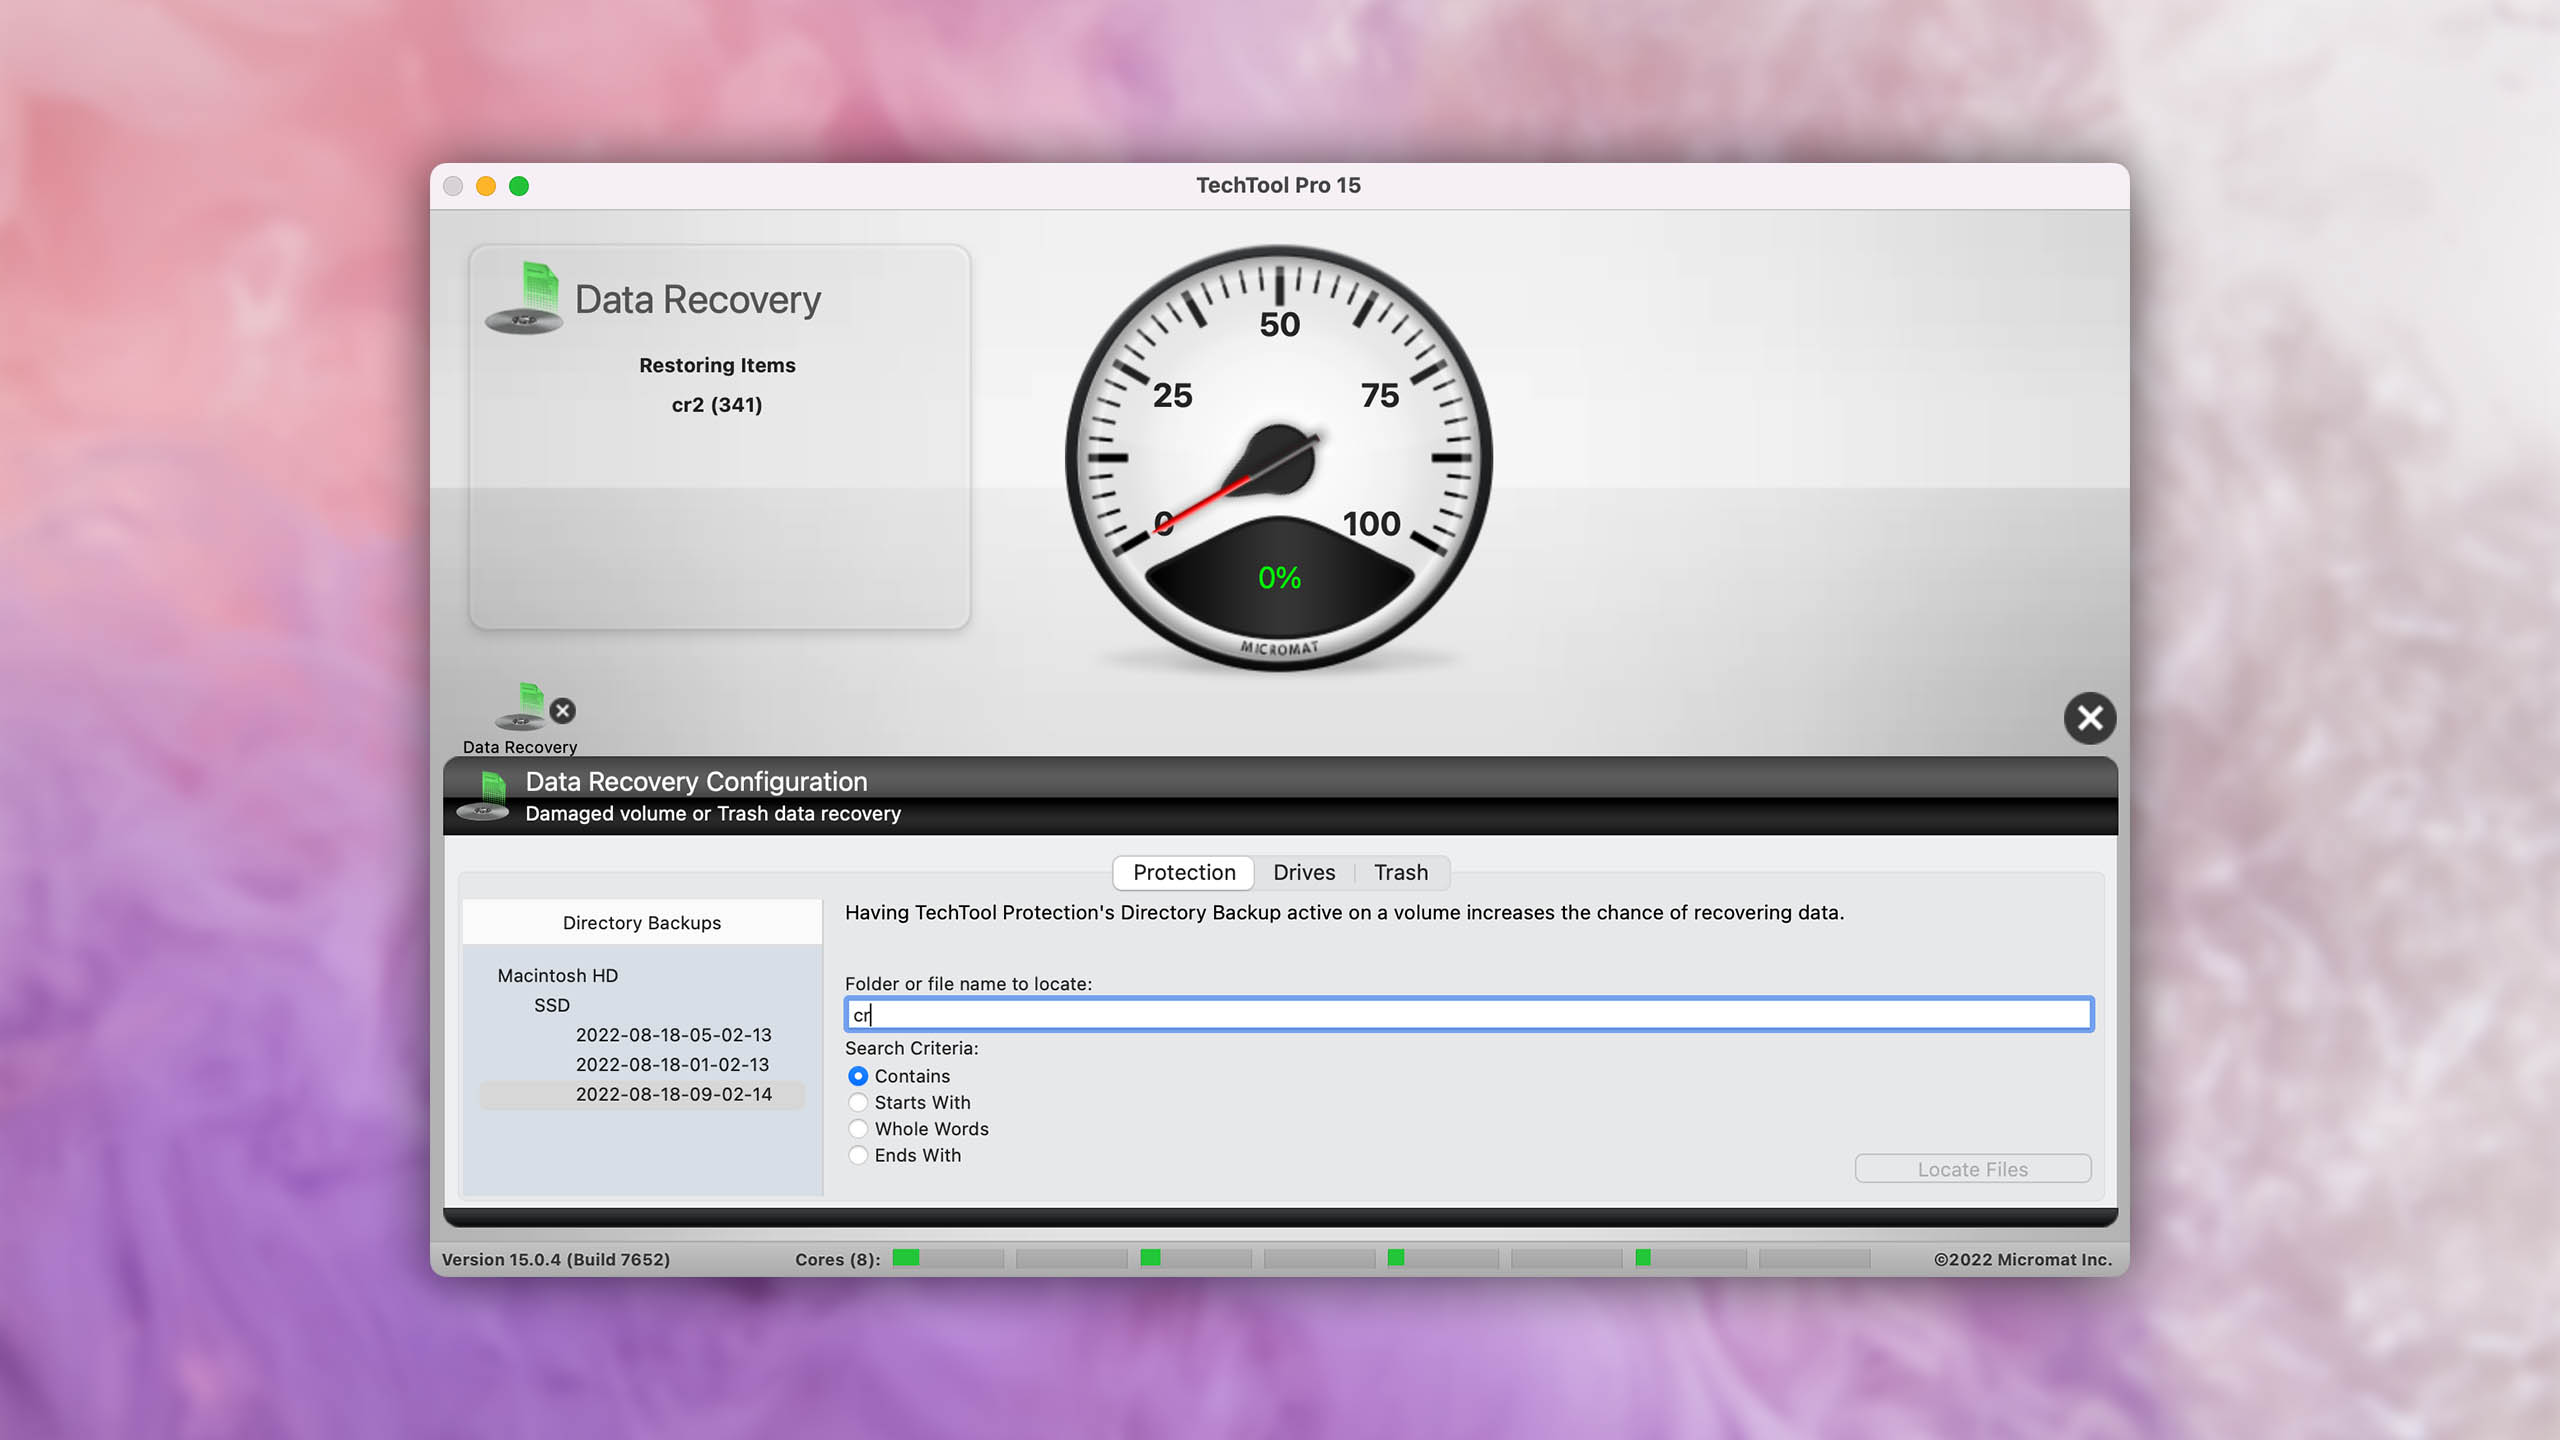
Task: Switch to the Trash tab
Action: (x=1401, y=872)
